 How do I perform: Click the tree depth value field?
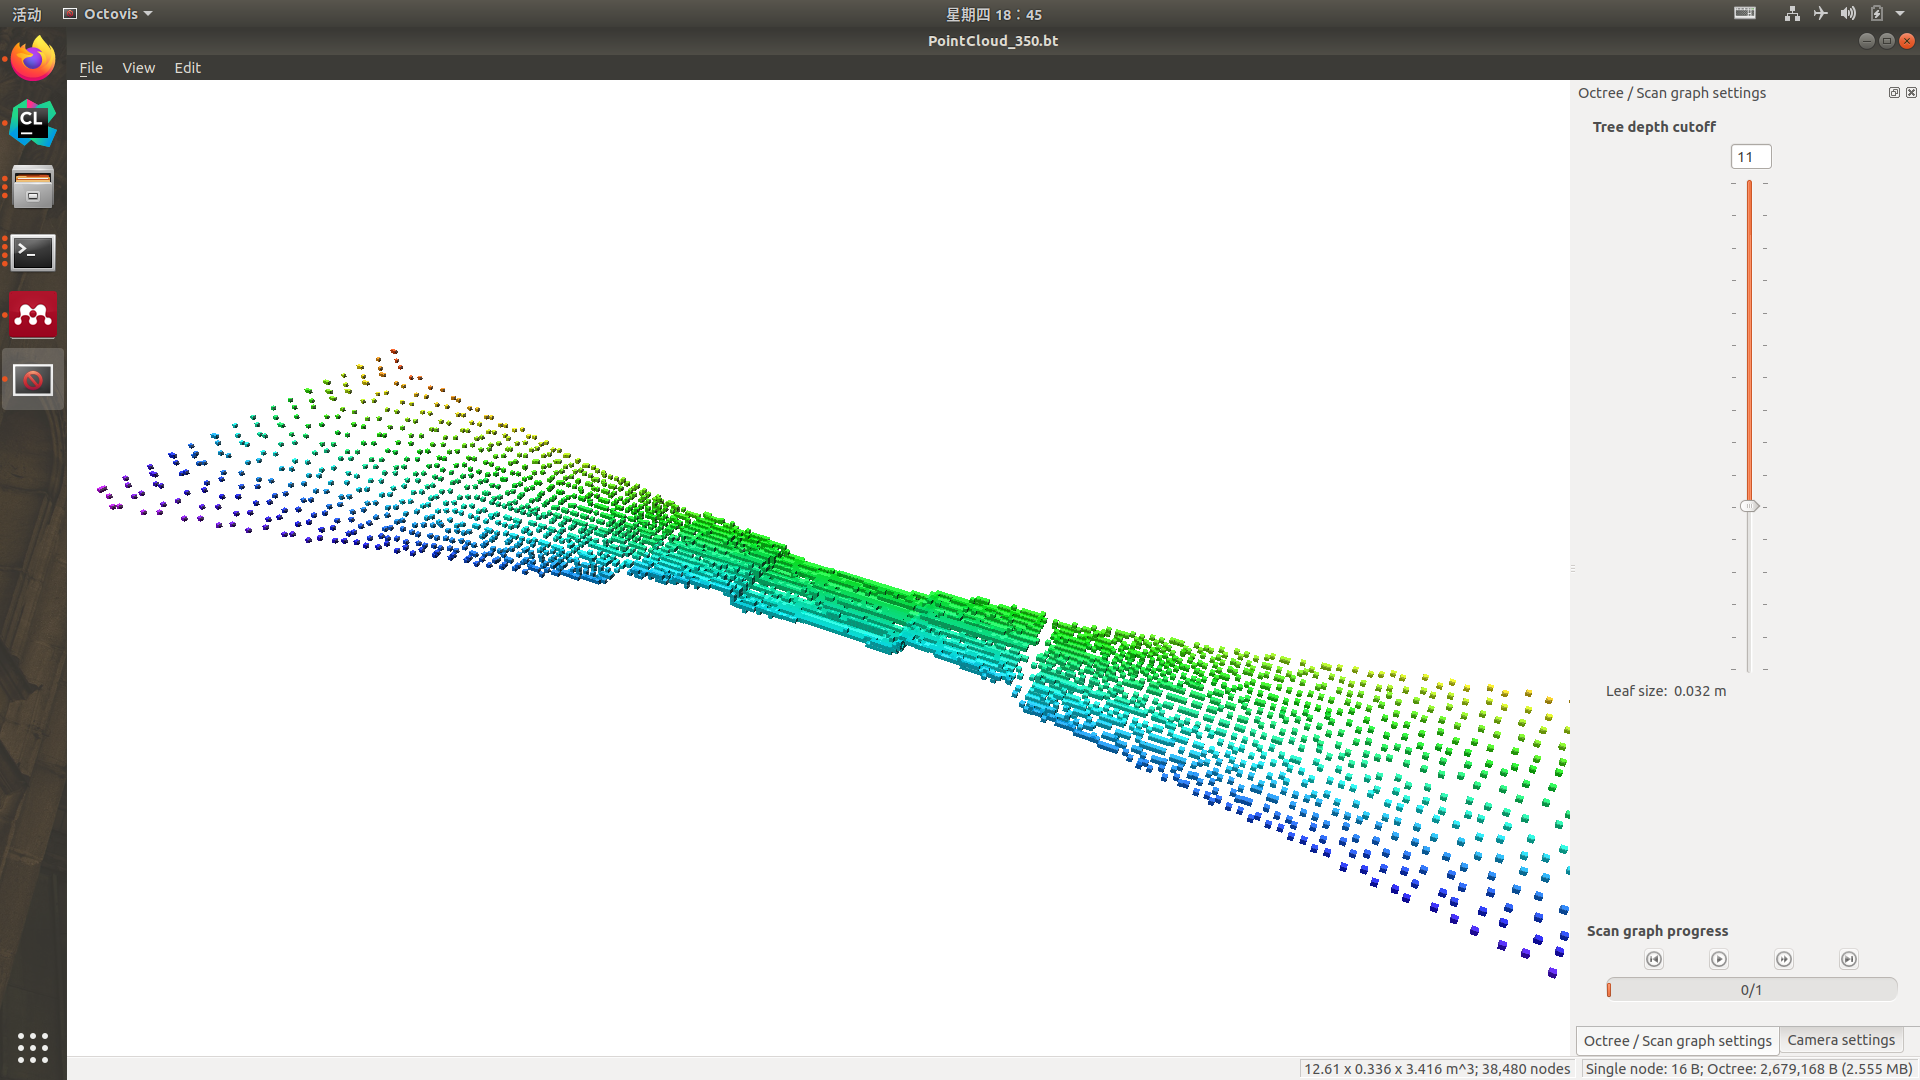coord(1750,157)
